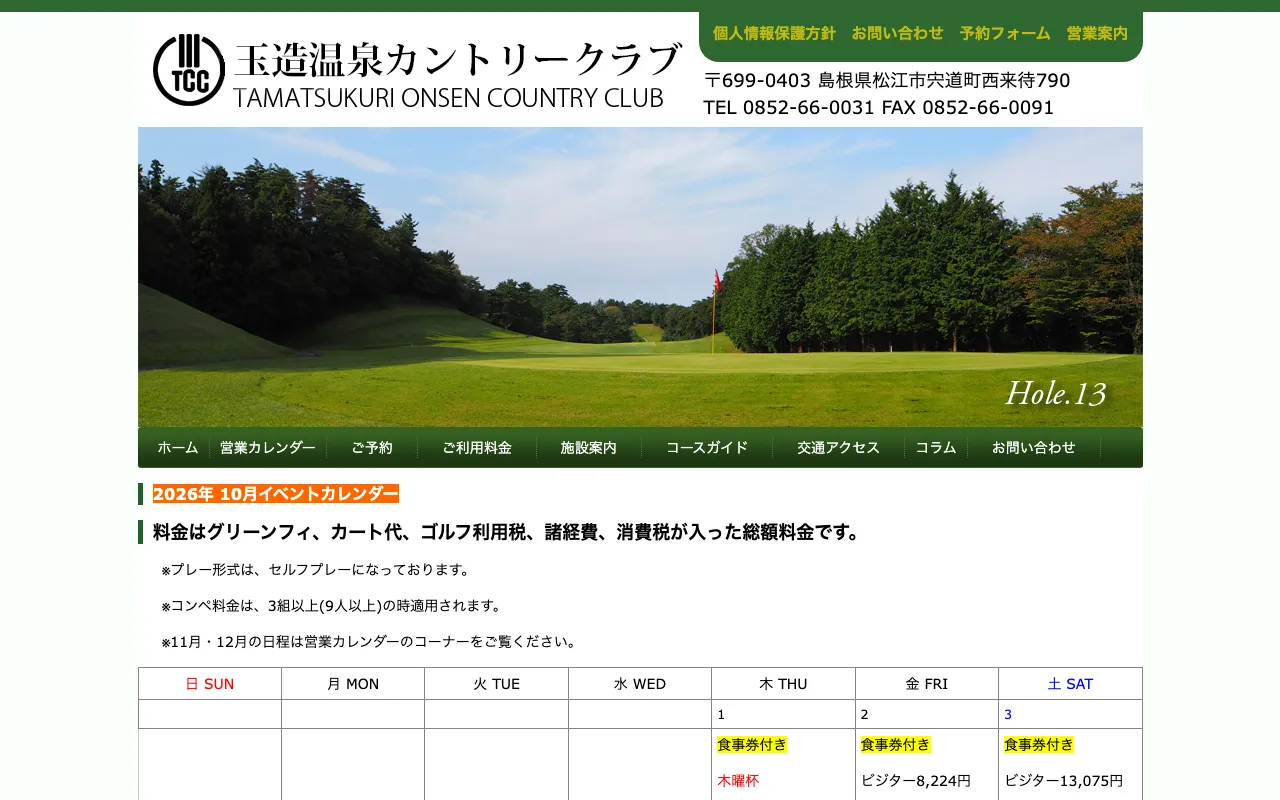Click the Hole.13 golf course banner image

click(x=640, y=277)
